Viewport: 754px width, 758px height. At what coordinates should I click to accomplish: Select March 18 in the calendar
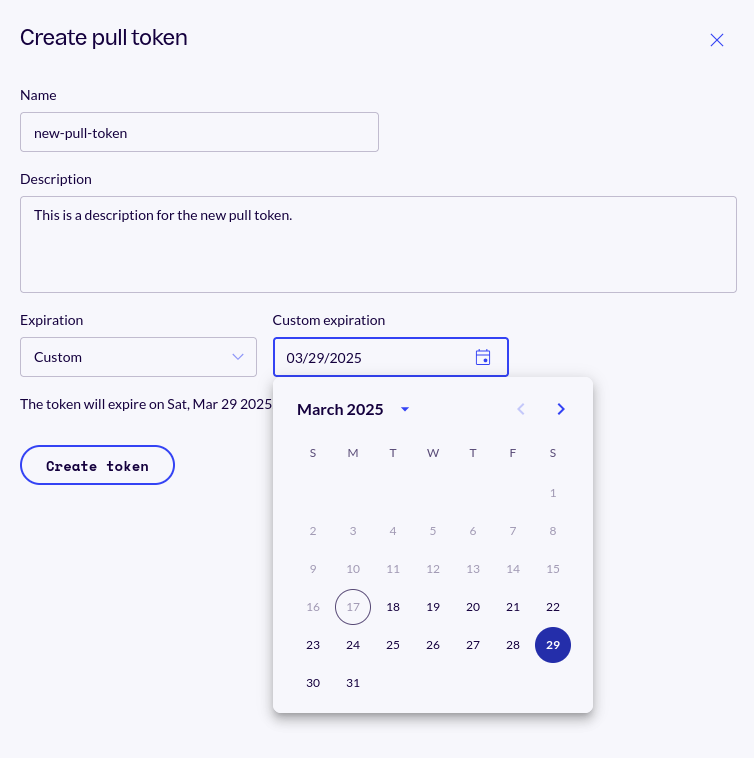(x=393, y=607)
